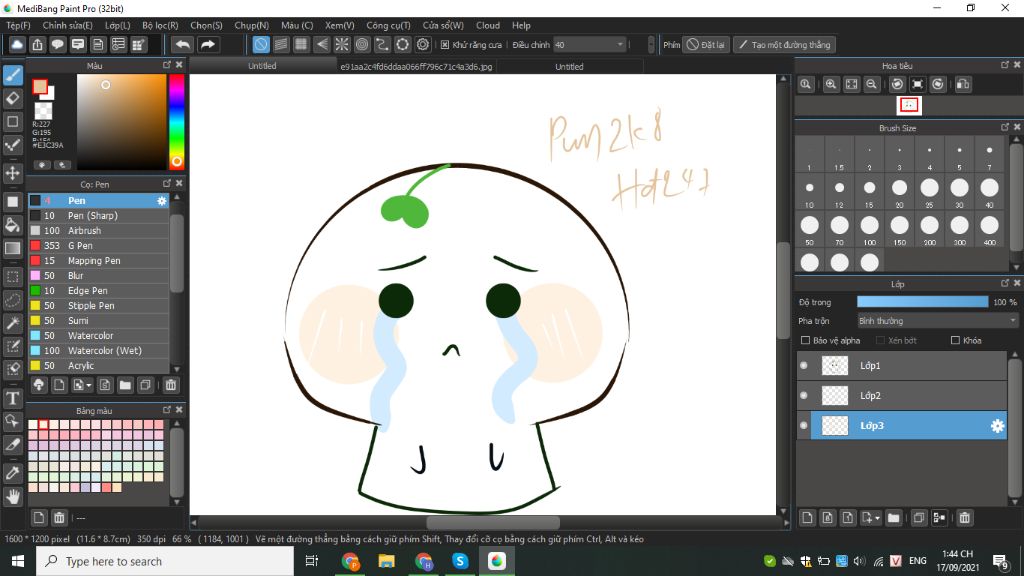The height and width of the screenshot is (576, 1024).
Task: Click the Windows taskbar search box
Action: point(165,561)
